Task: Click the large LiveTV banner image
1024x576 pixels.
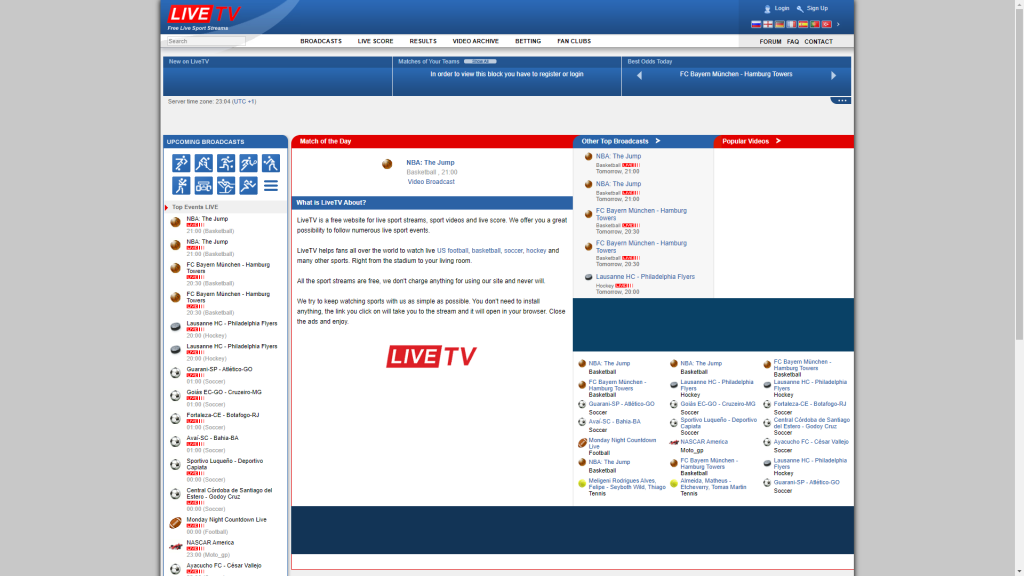Action: pos(431,357)
